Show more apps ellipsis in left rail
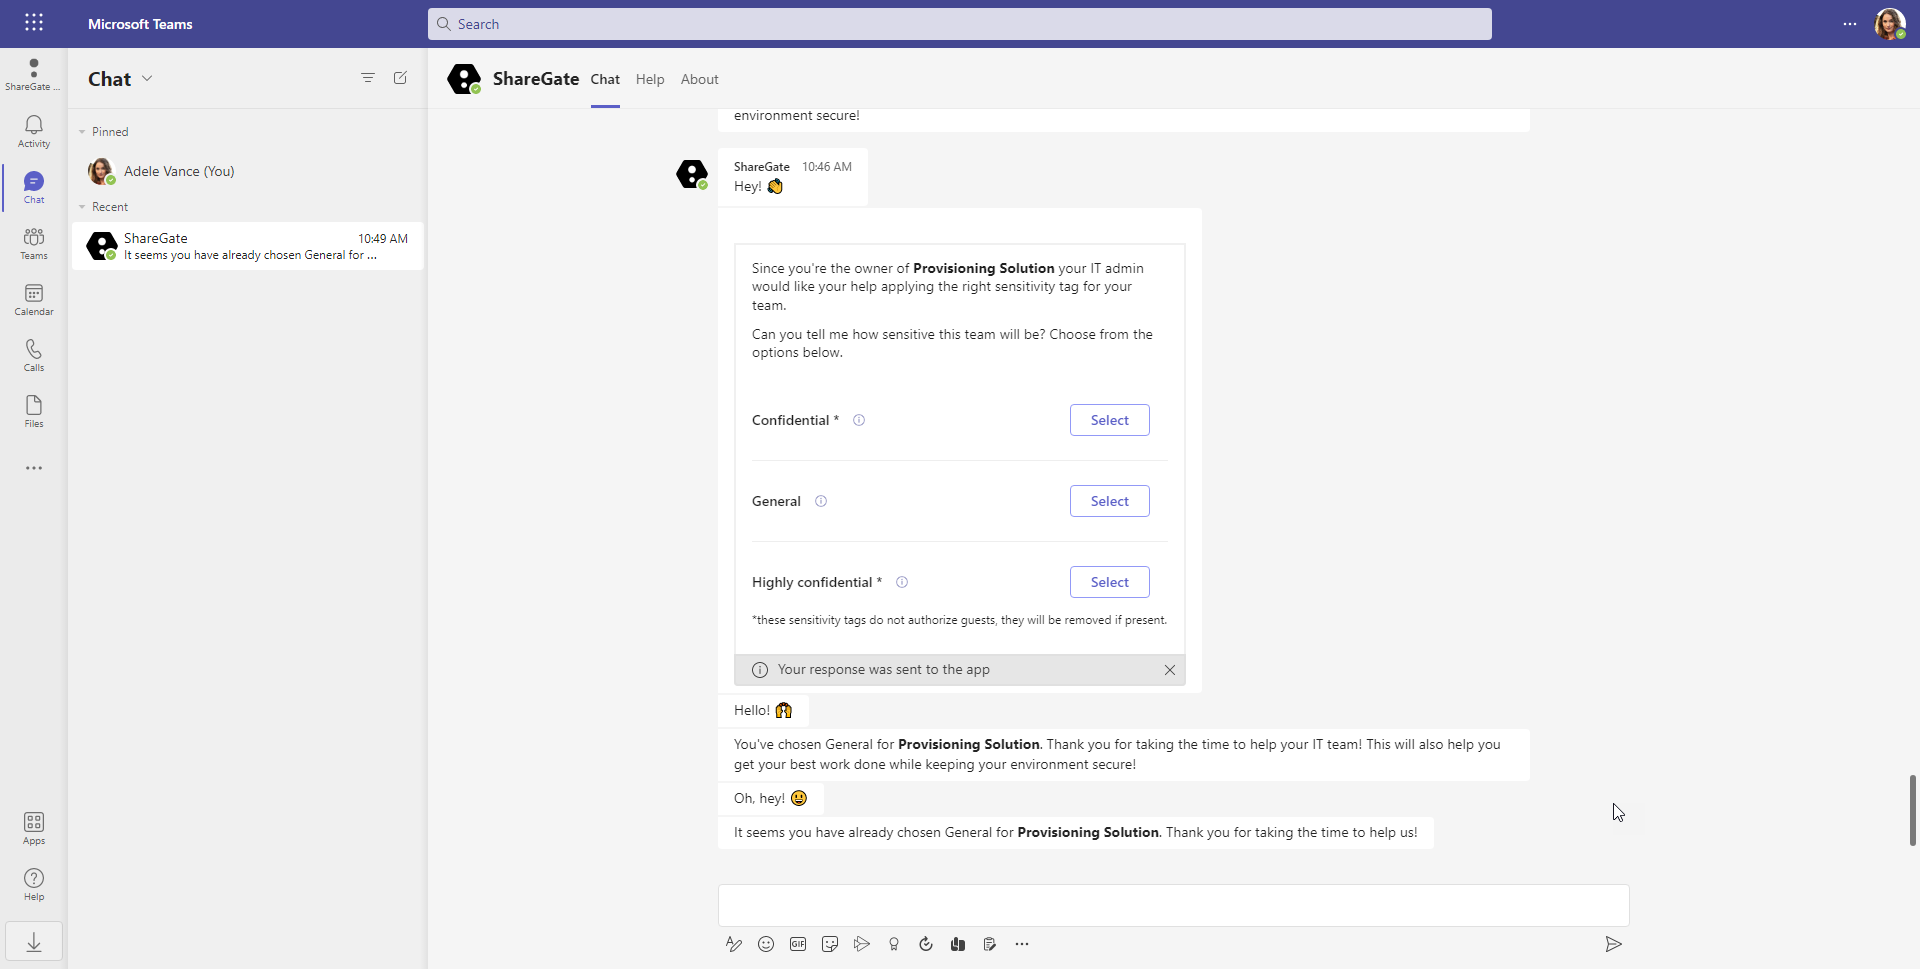This screenshot has height=969, width=1920. pyautogui.click(x=34, y=468)
